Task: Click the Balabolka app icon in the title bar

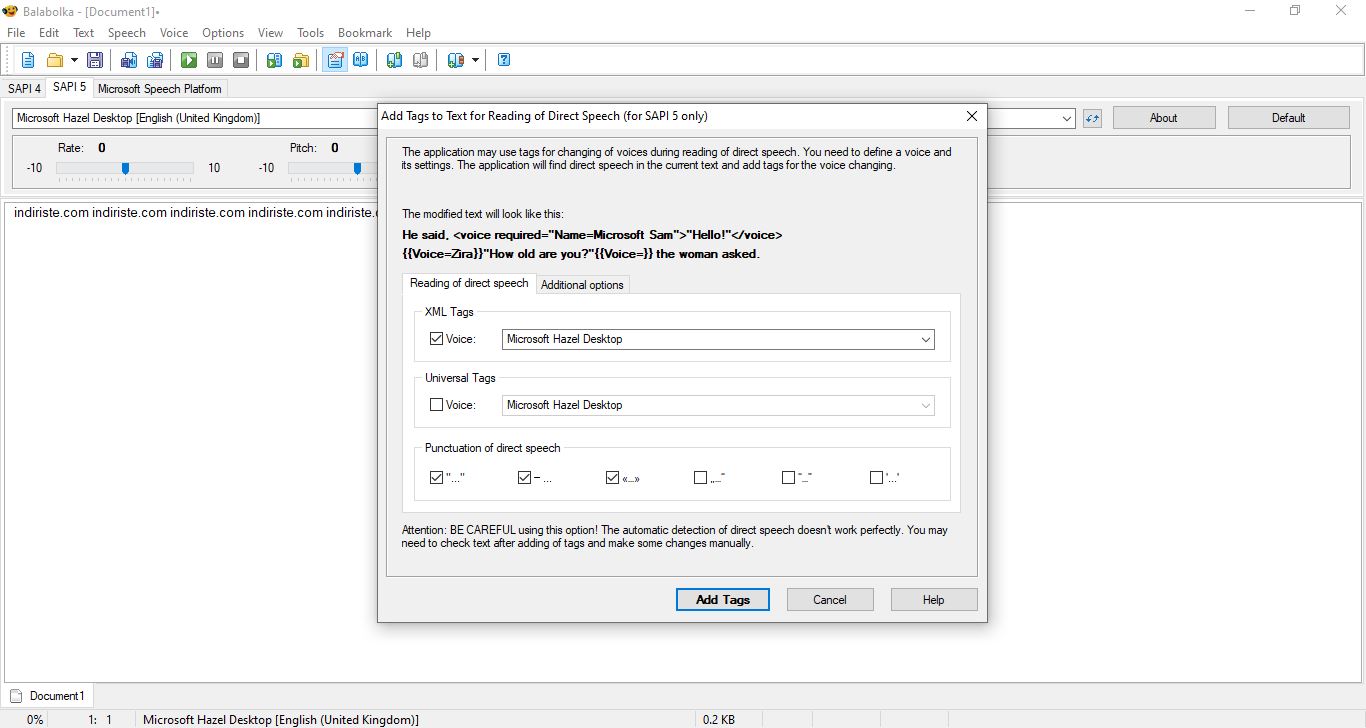Action: (11, 11)
